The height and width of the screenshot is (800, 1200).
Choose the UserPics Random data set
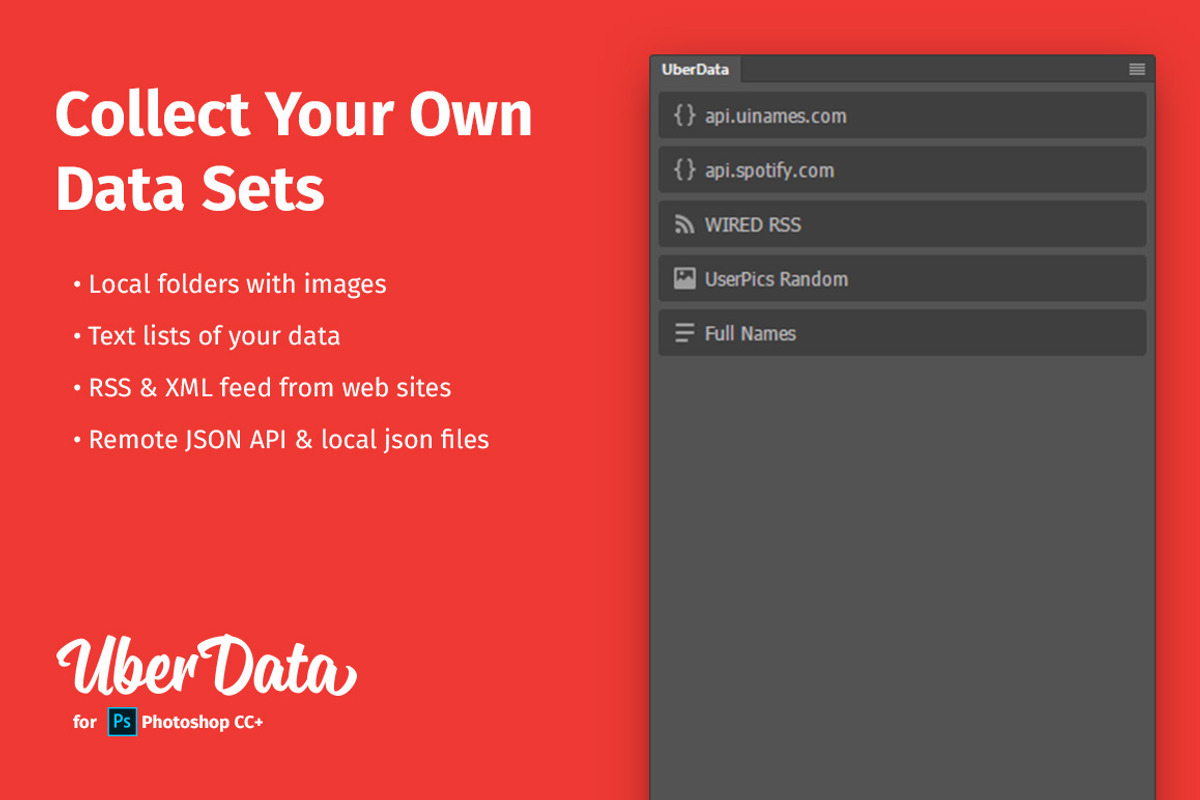point(902,278)
